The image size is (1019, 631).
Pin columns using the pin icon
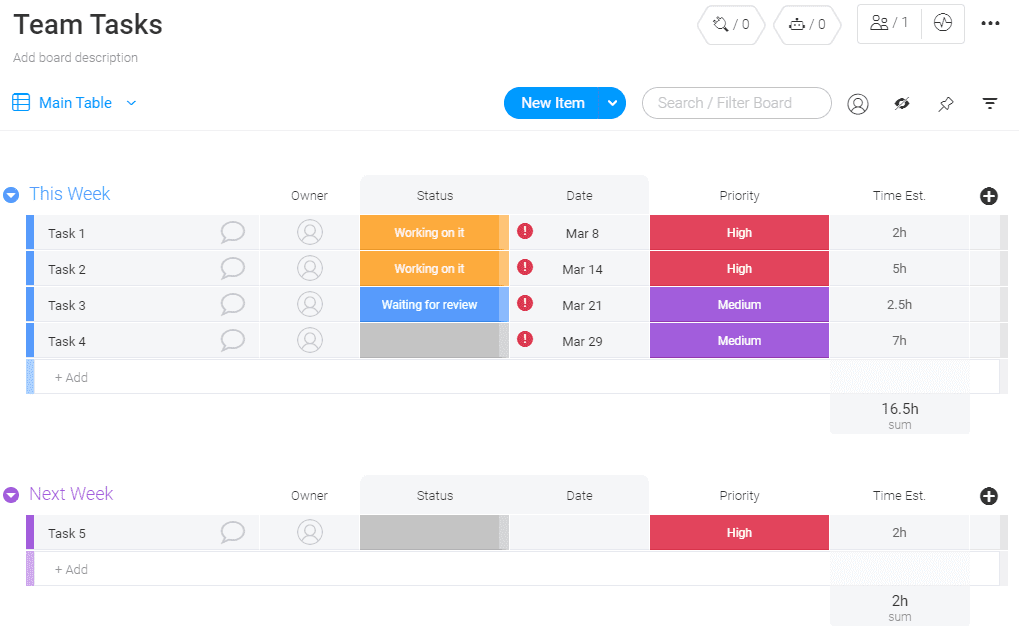945,103
